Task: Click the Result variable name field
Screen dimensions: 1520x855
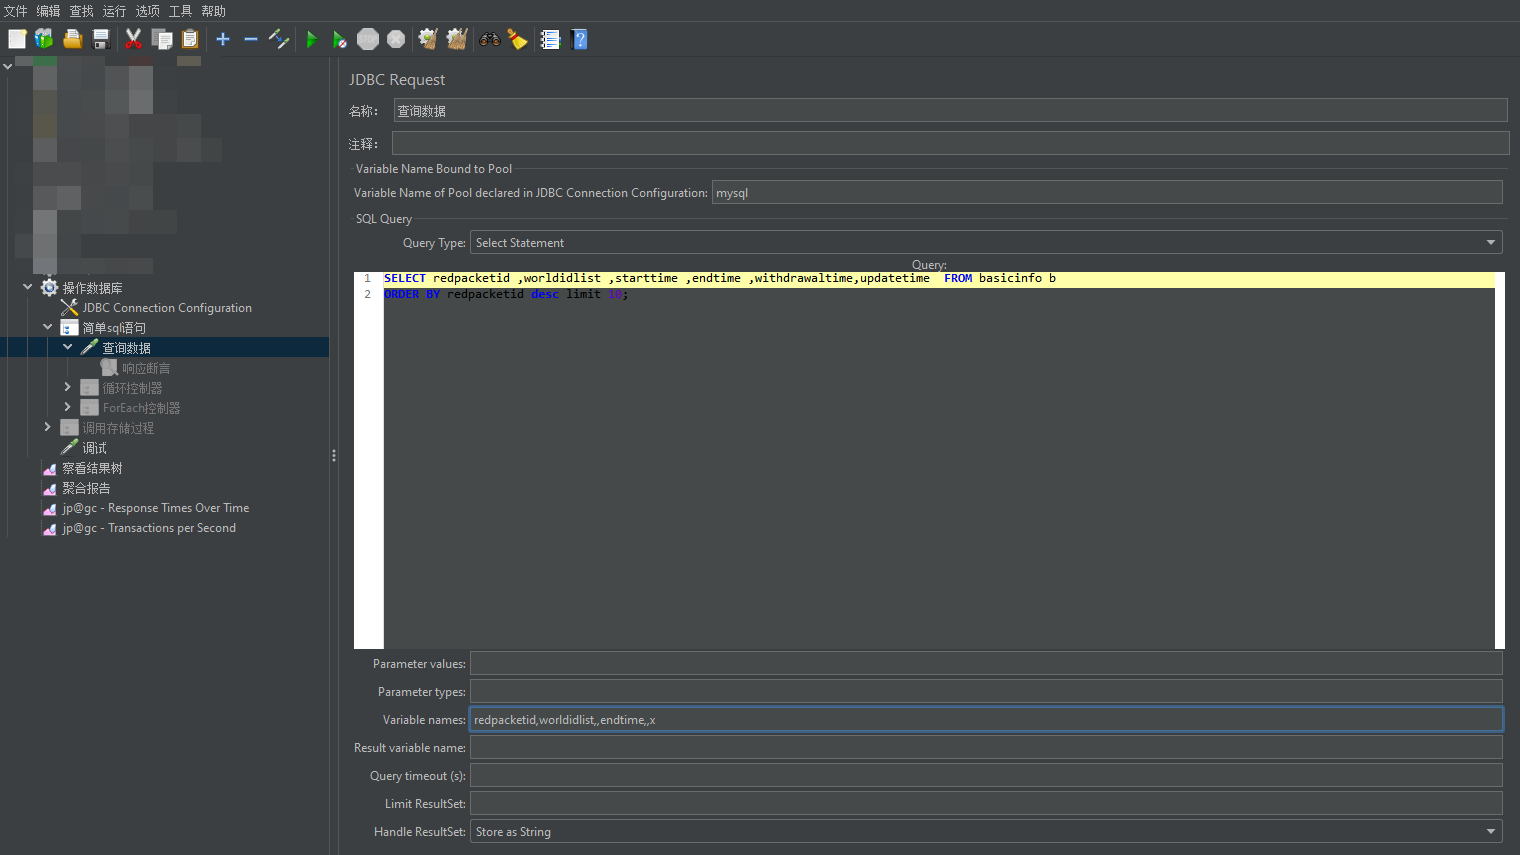Action: pos(986,748)
